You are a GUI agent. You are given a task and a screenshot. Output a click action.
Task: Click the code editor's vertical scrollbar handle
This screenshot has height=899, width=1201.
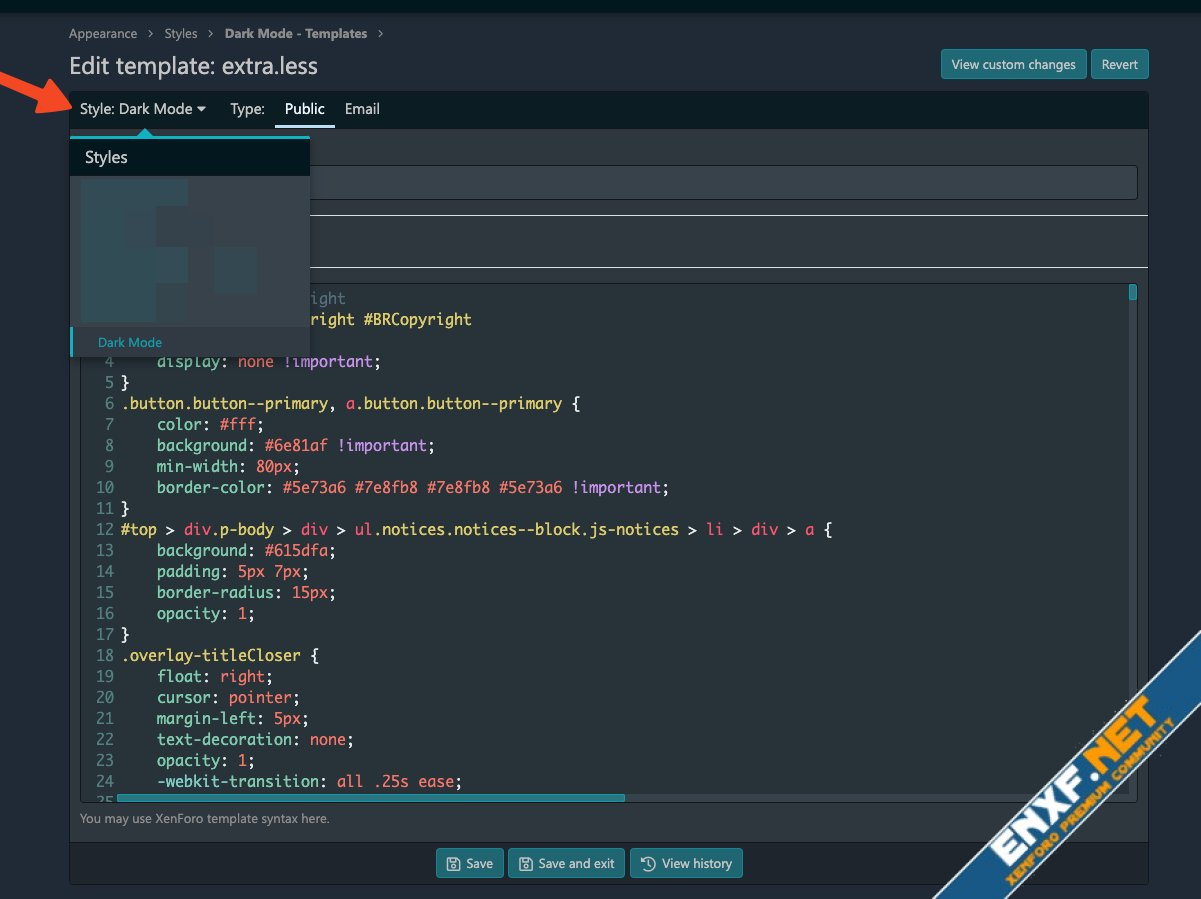point(1132,293)
